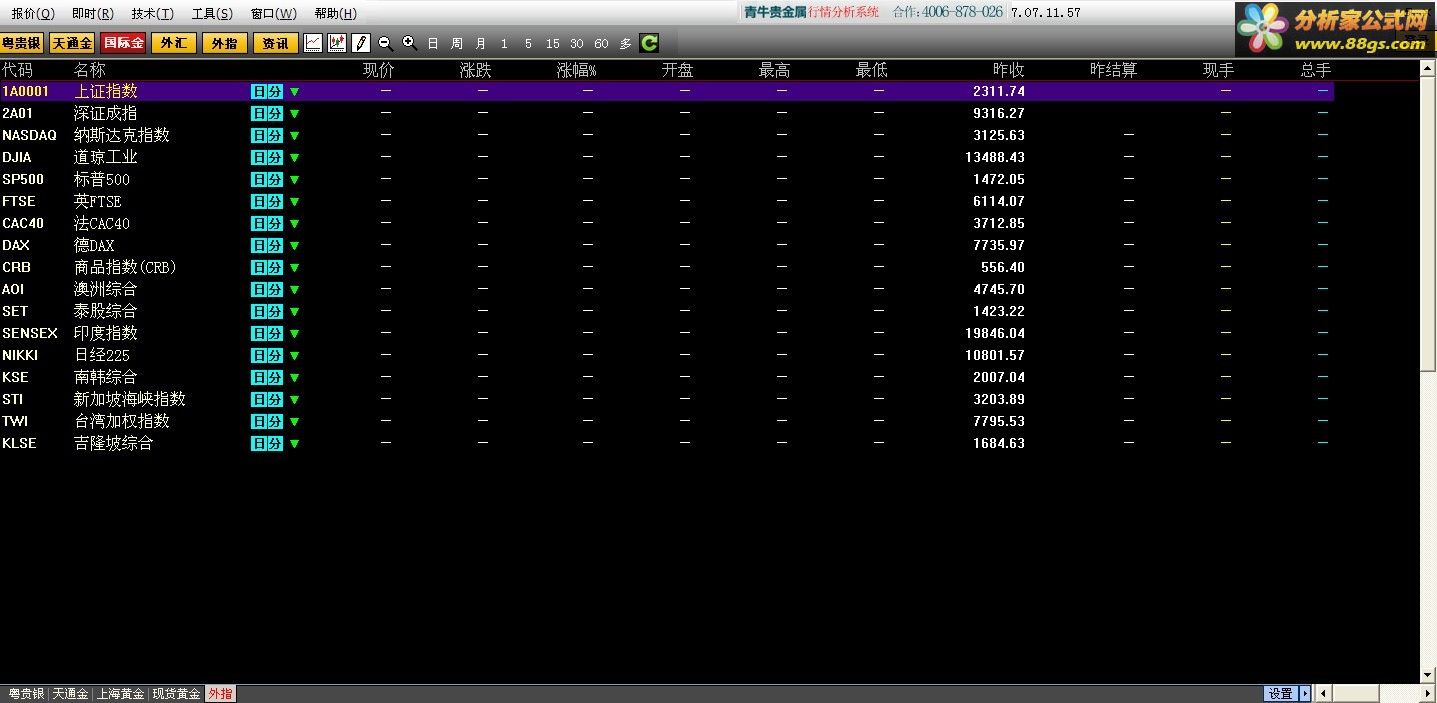Select the bottom 外指 tab

(221, 694)
